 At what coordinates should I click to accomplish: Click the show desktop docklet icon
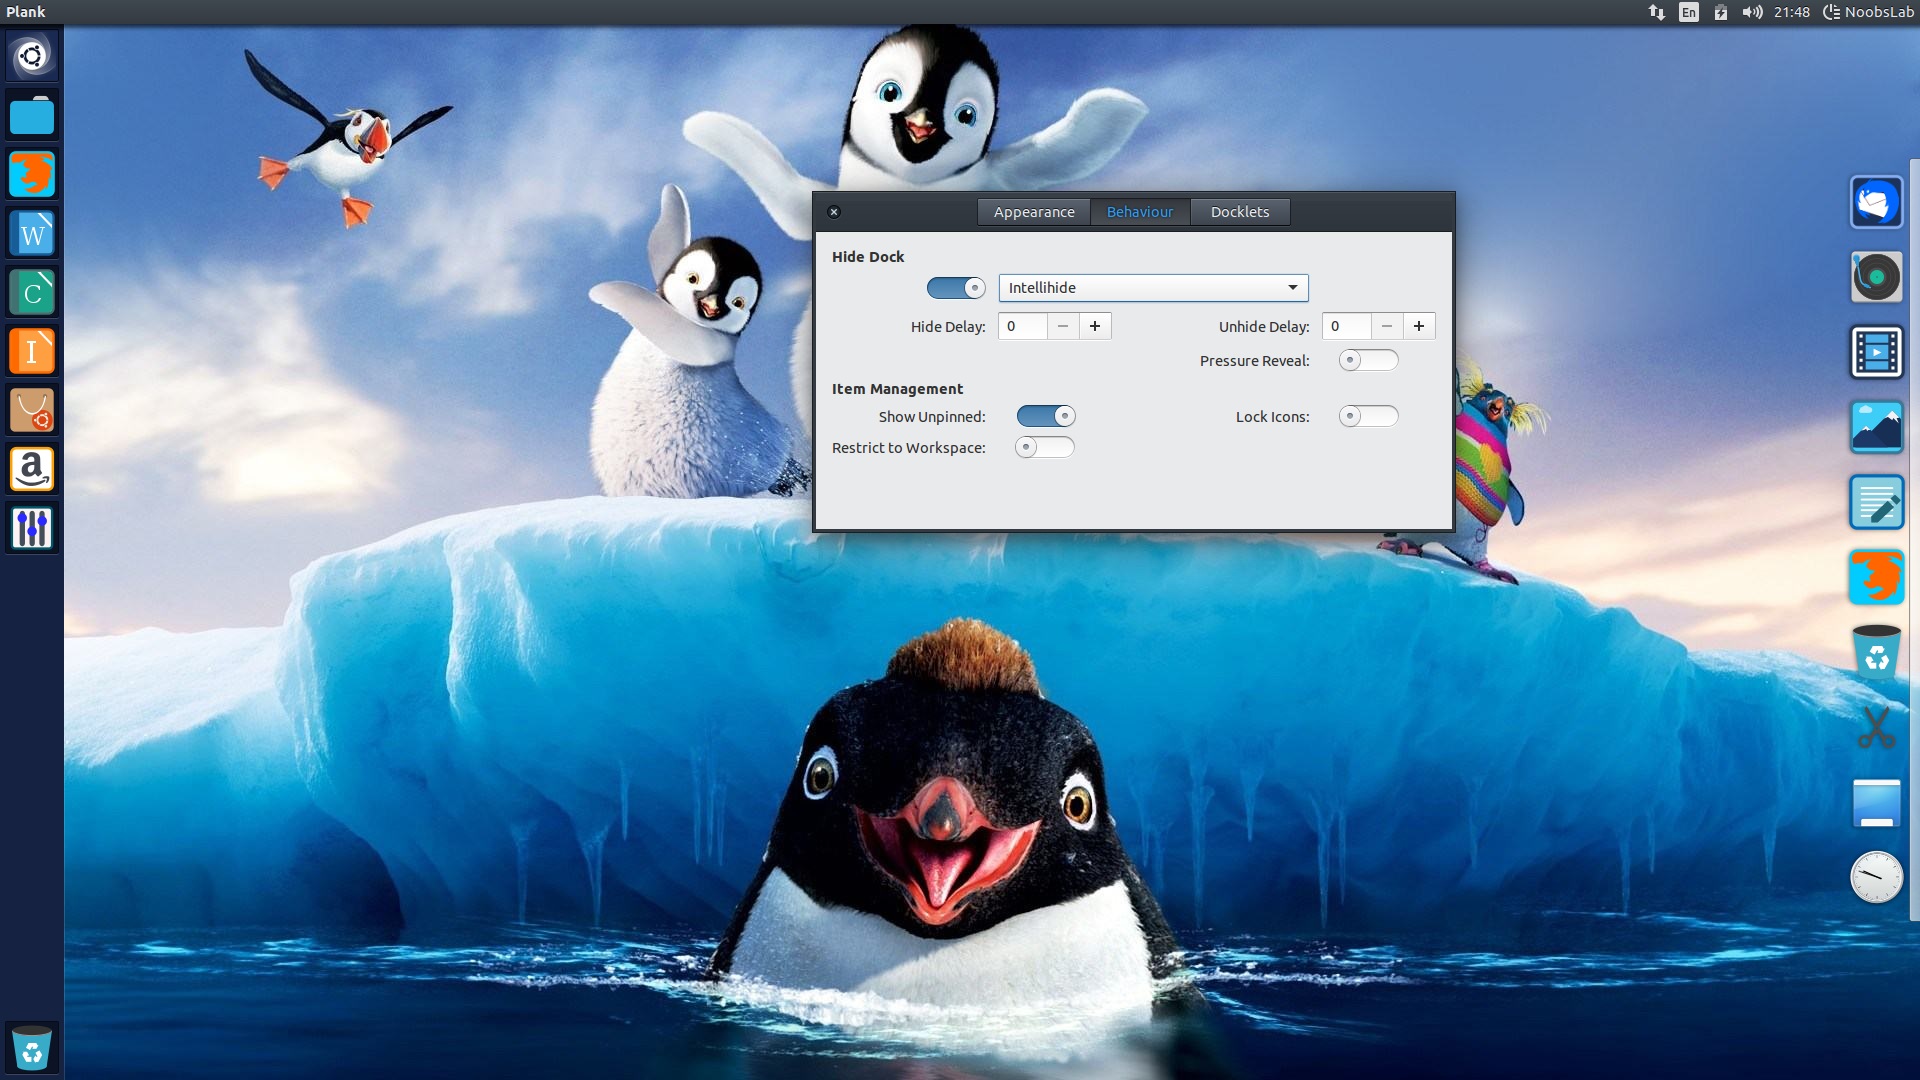click(1876, 802)
